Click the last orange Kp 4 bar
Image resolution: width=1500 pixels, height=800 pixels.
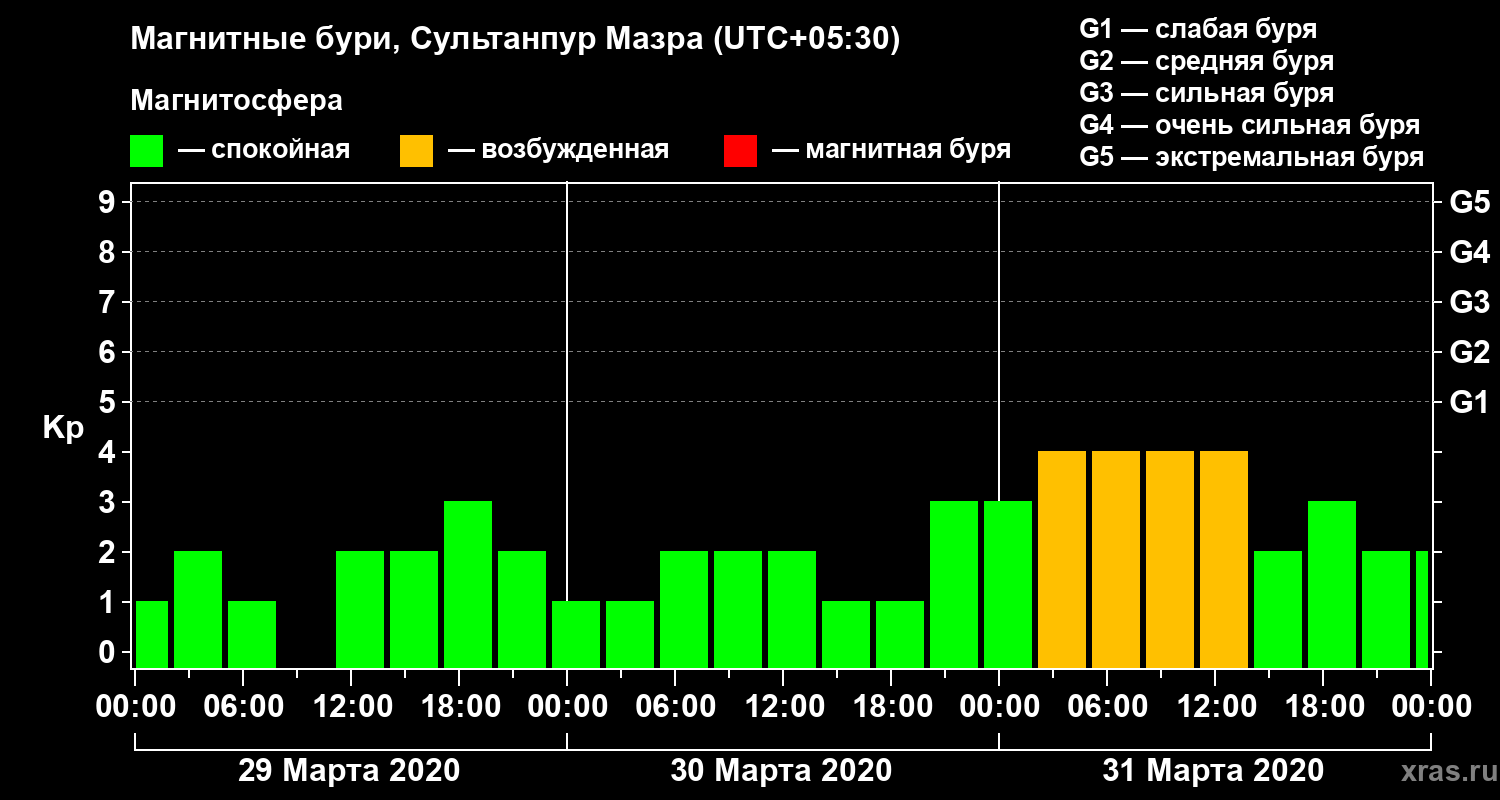tap(1224, 559)
